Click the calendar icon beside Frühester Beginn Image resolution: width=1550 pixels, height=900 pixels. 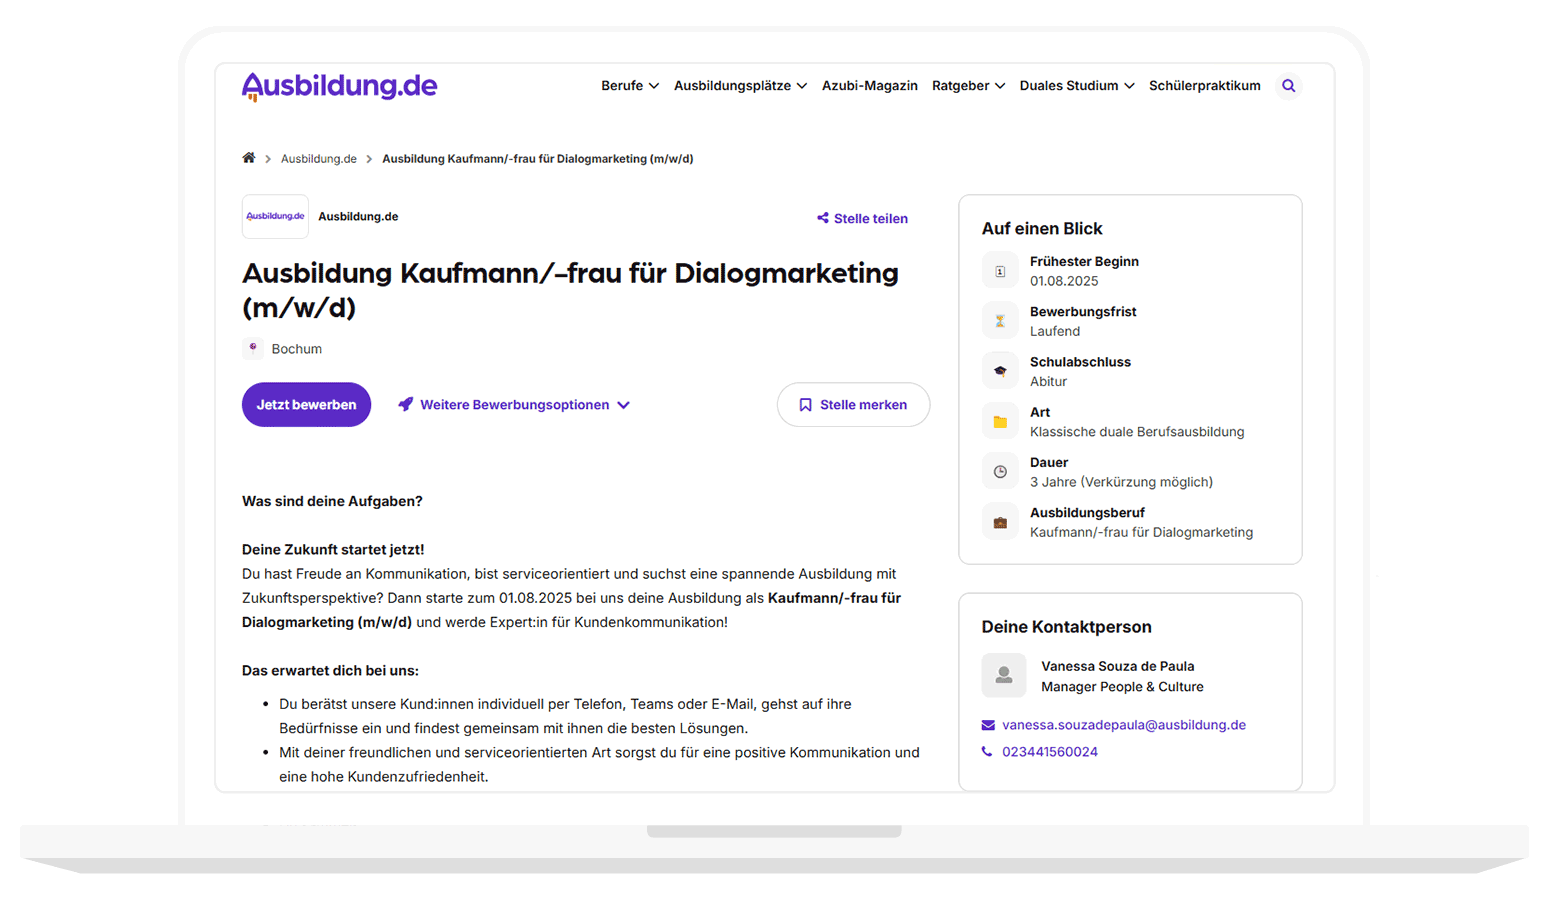(x=1000, y=269)
